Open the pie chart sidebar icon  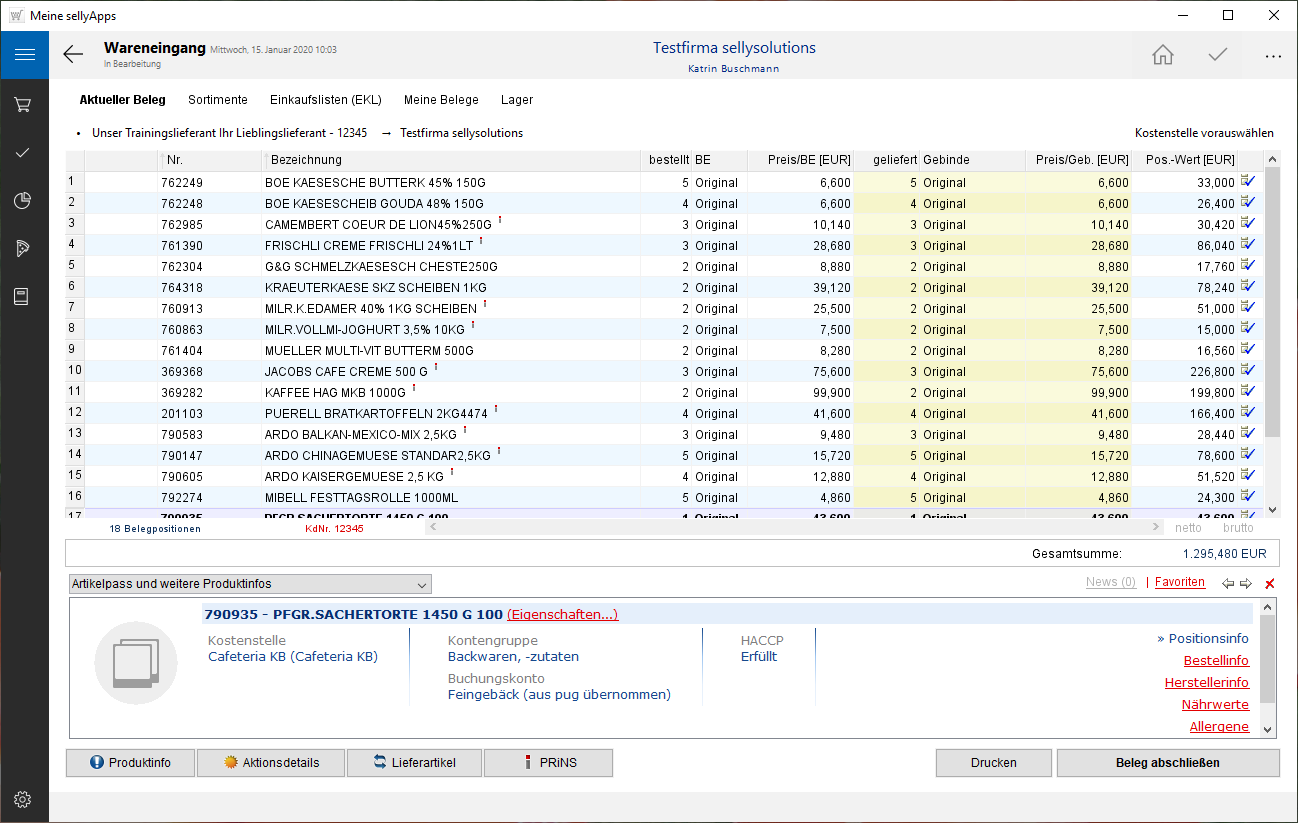24,201
